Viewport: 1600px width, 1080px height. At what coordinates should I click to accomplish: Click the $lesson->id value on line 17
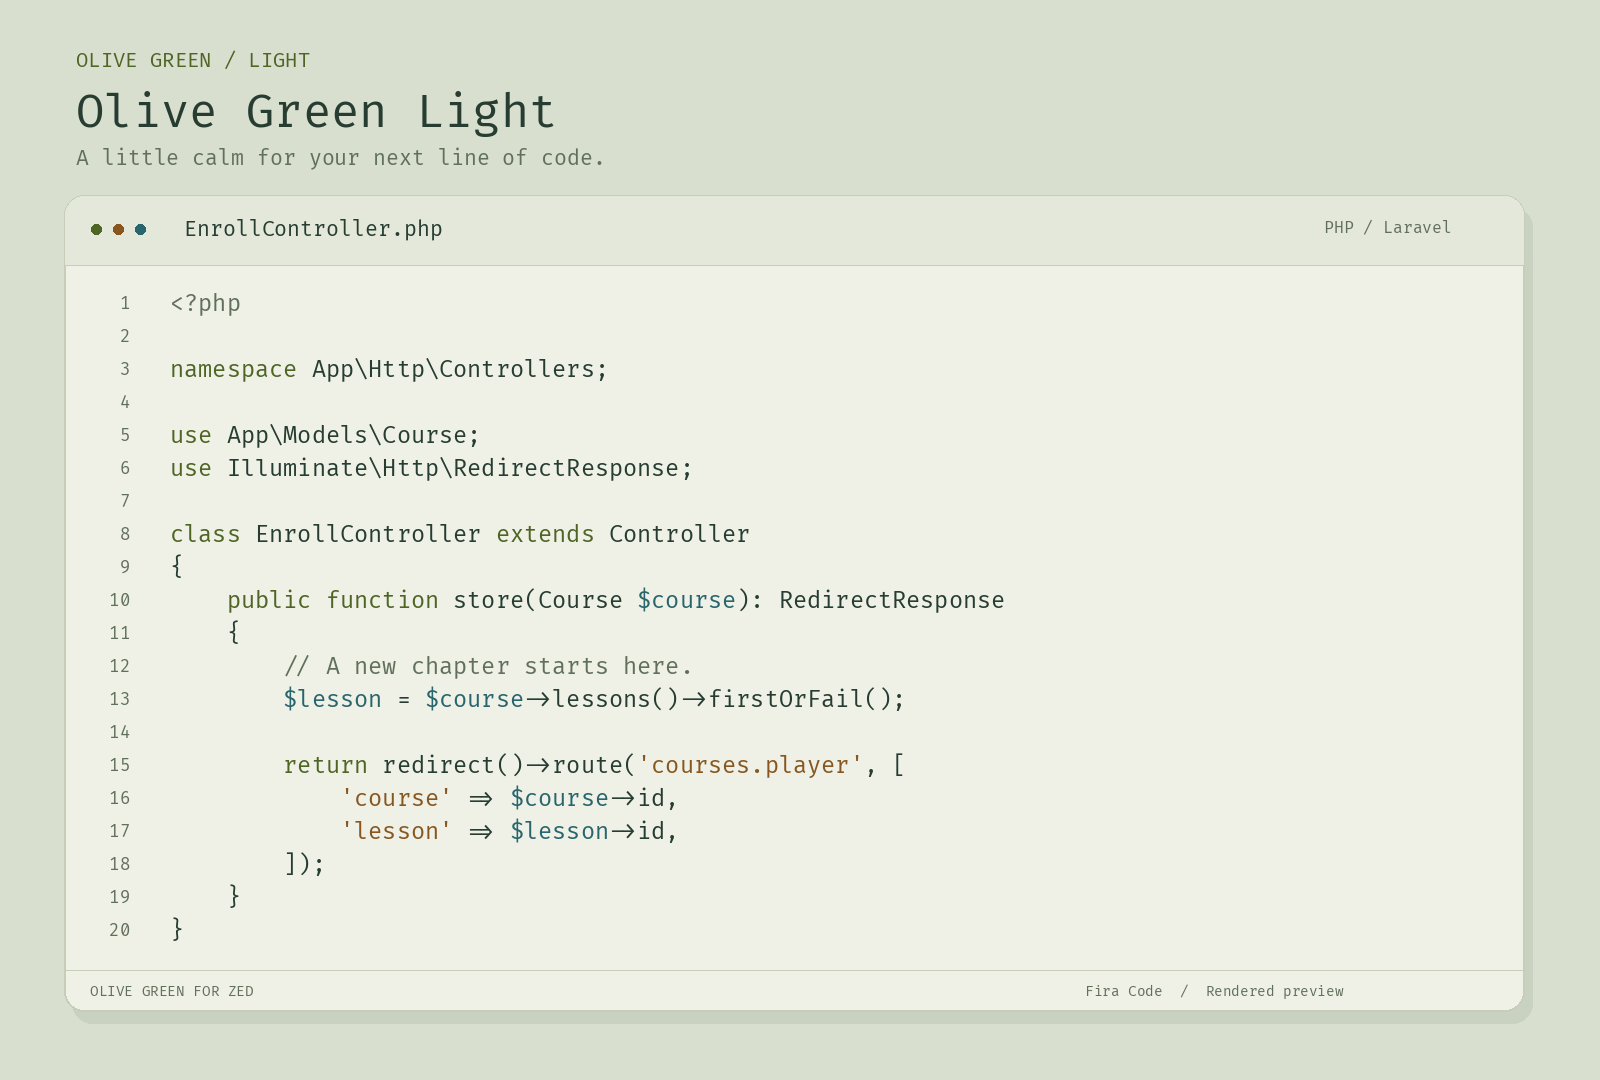587,831
